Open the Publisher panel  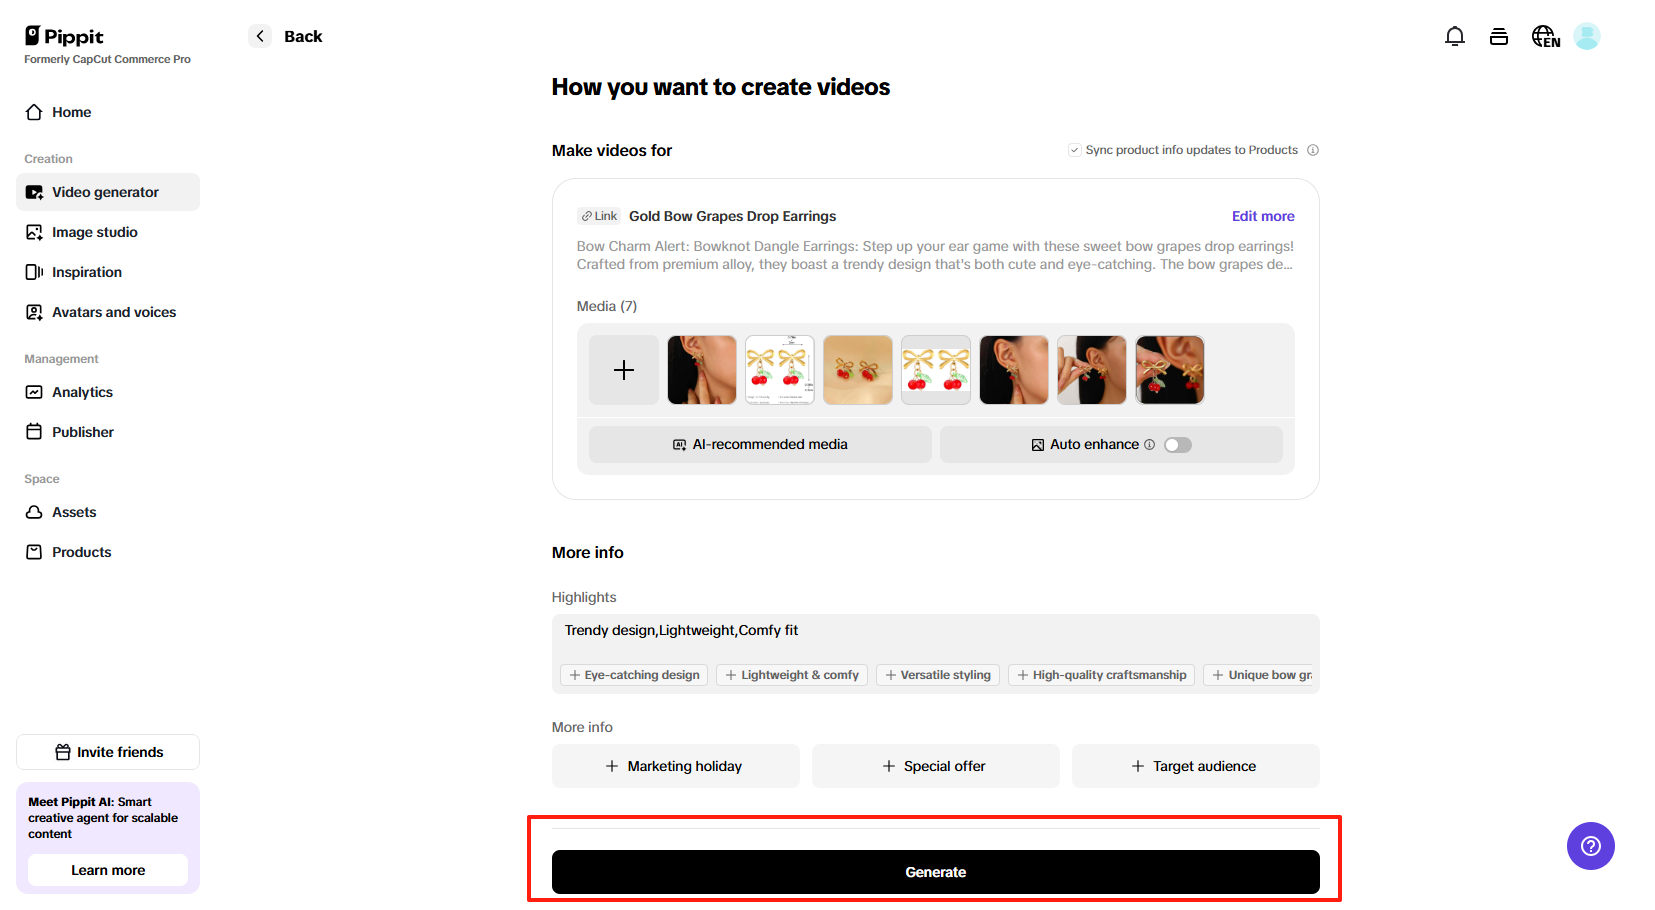pos(82,431)
